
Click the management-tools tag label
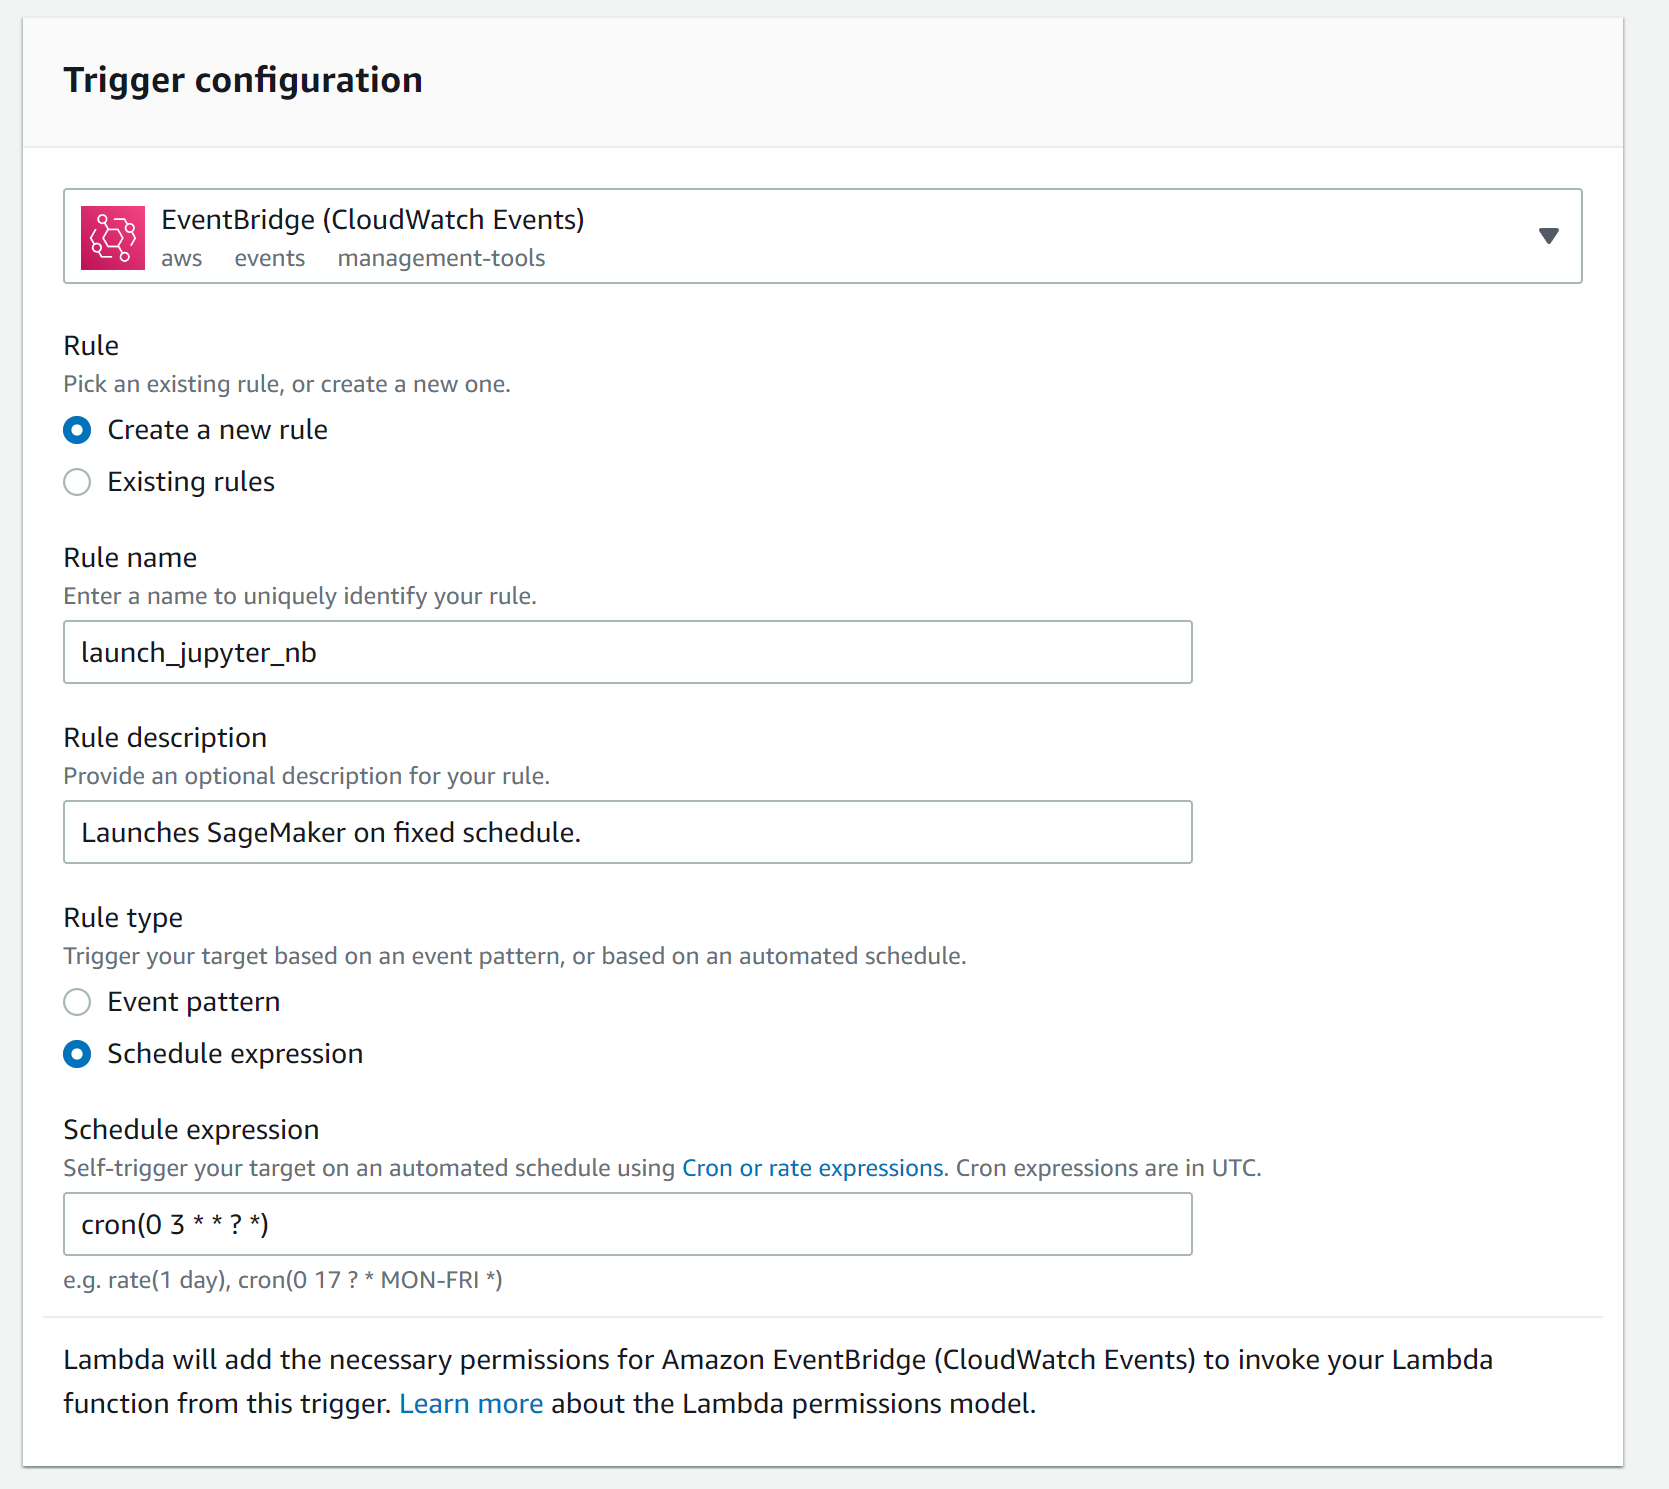tap(441, 258)
